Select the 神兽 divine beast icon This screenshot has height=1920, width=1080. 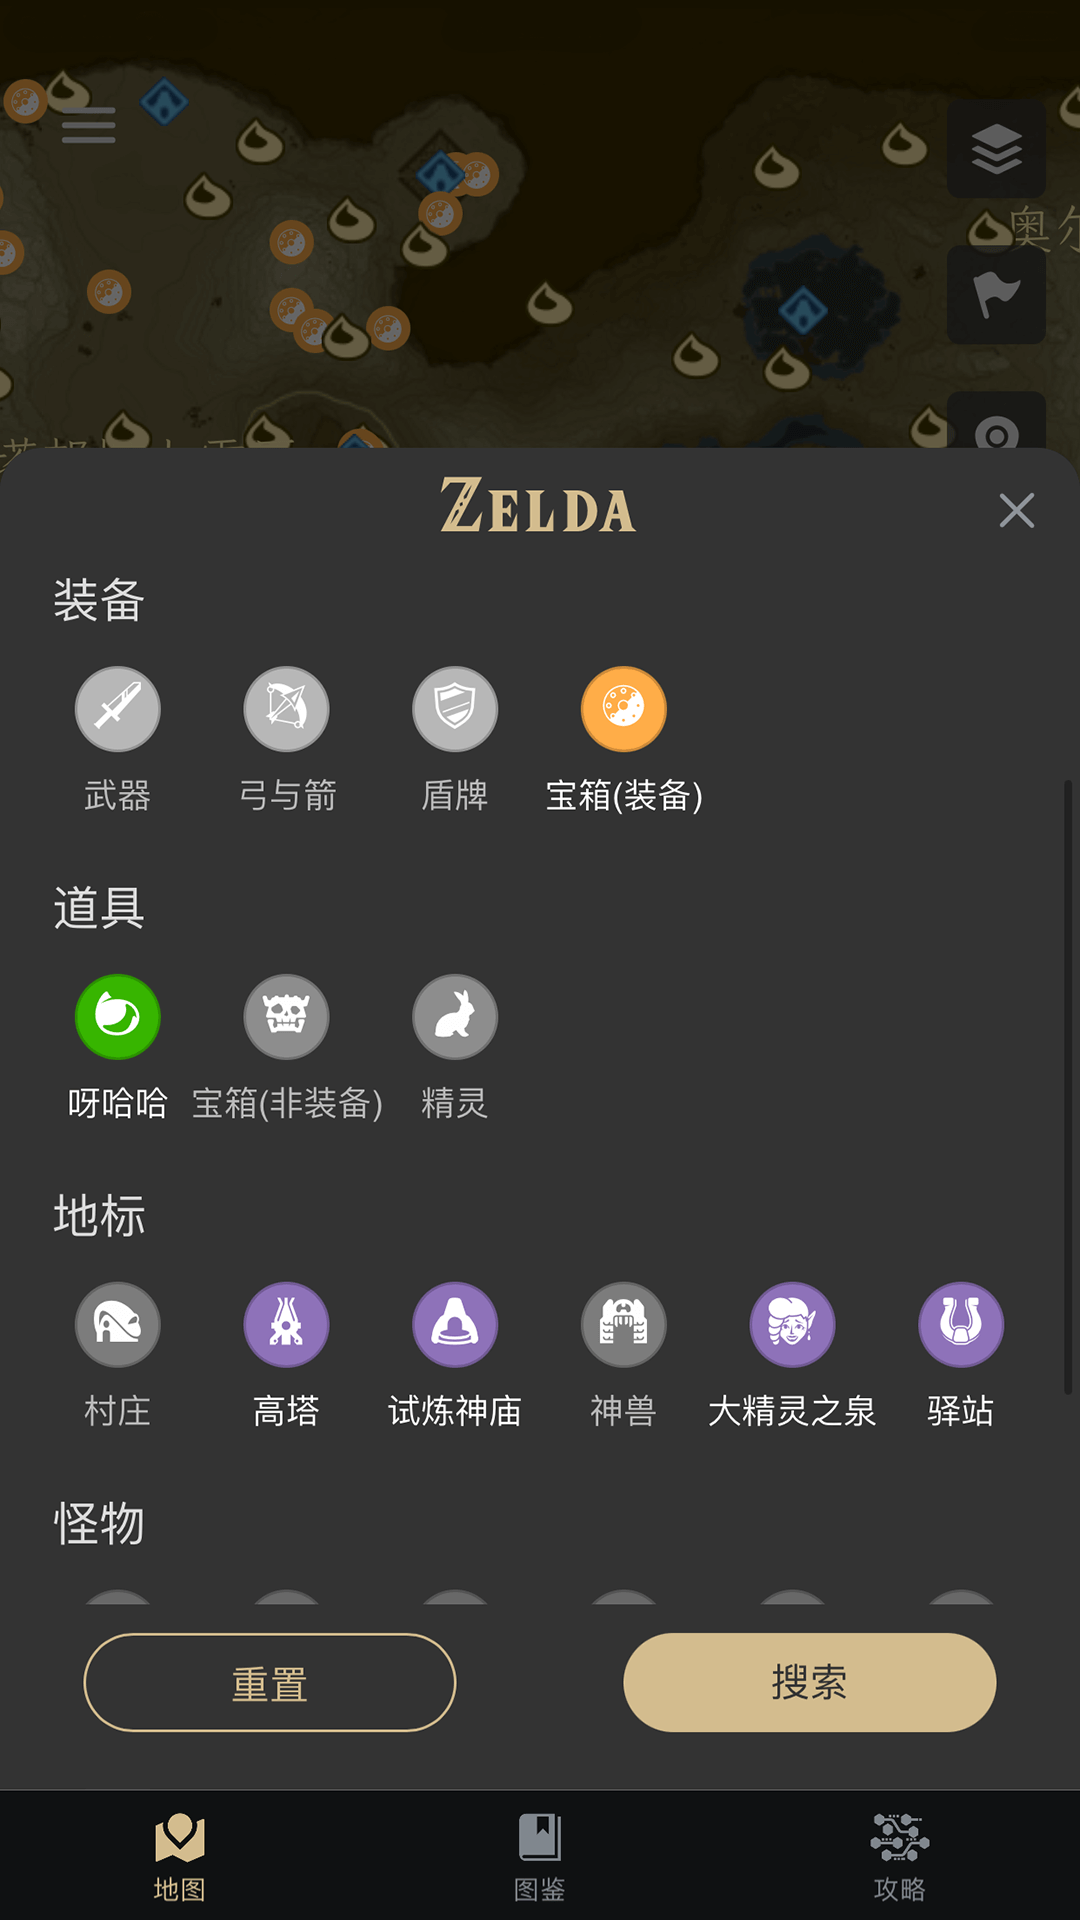click(622, 1323)
